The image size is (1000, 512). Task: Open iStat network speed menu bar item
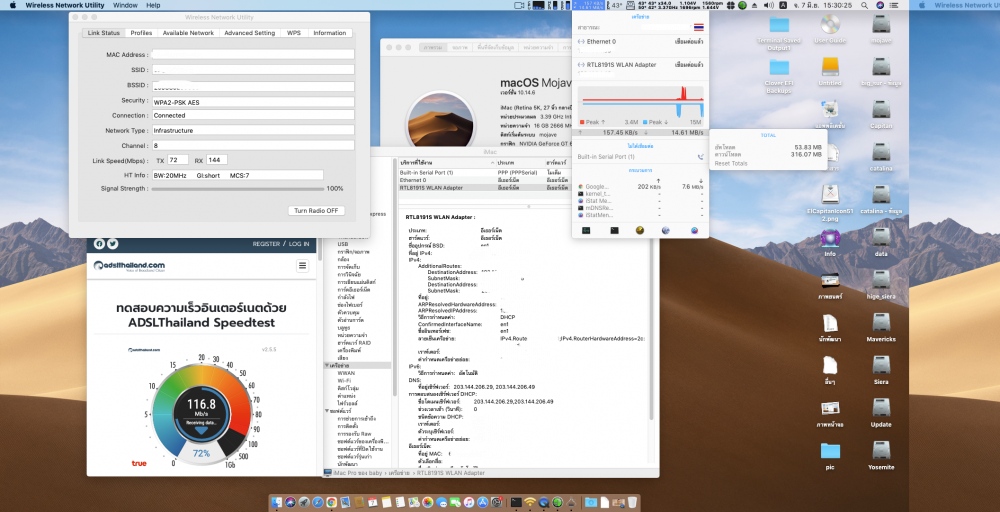pos(589,5)
